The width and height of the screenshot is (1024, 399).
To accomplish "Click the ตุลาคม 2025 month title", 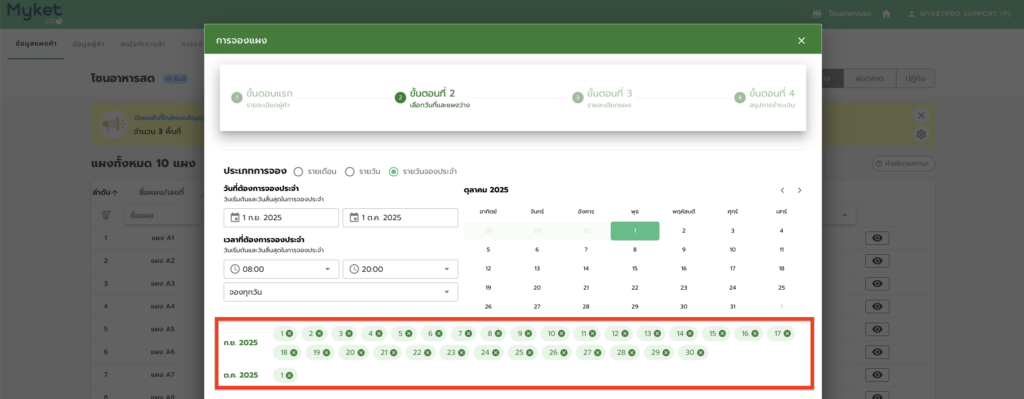I will click(x=486, y=190).
